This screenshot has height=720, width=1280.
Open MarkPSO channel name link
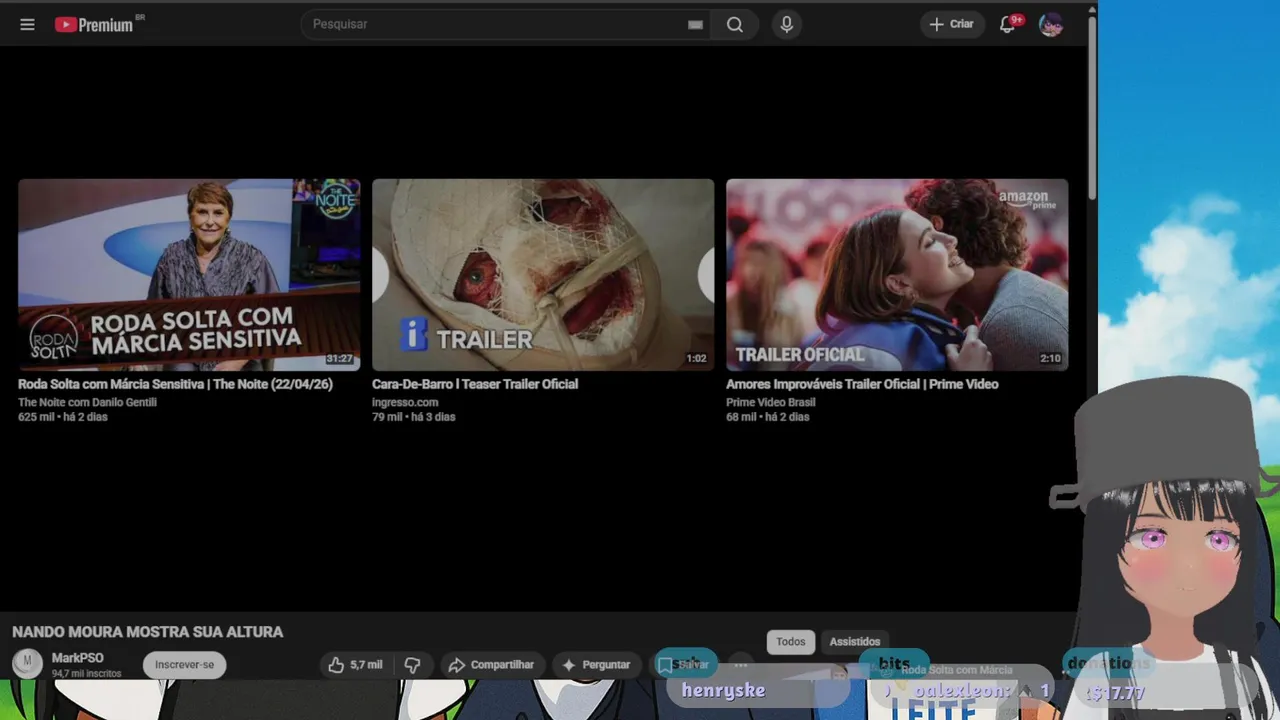tap(77, 658)
